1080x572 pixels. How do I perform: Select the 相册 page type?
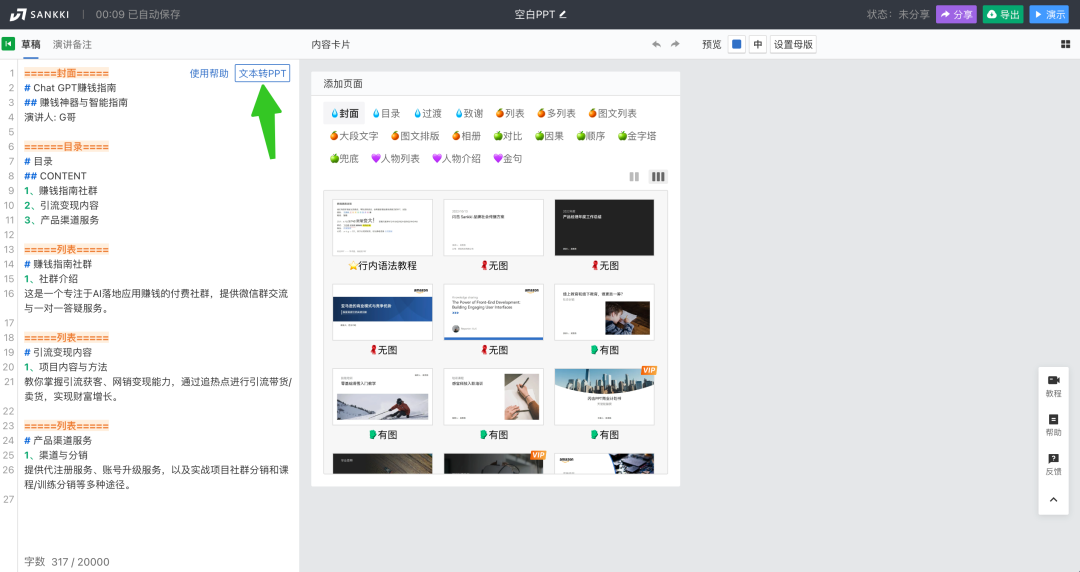pos(466,136)
